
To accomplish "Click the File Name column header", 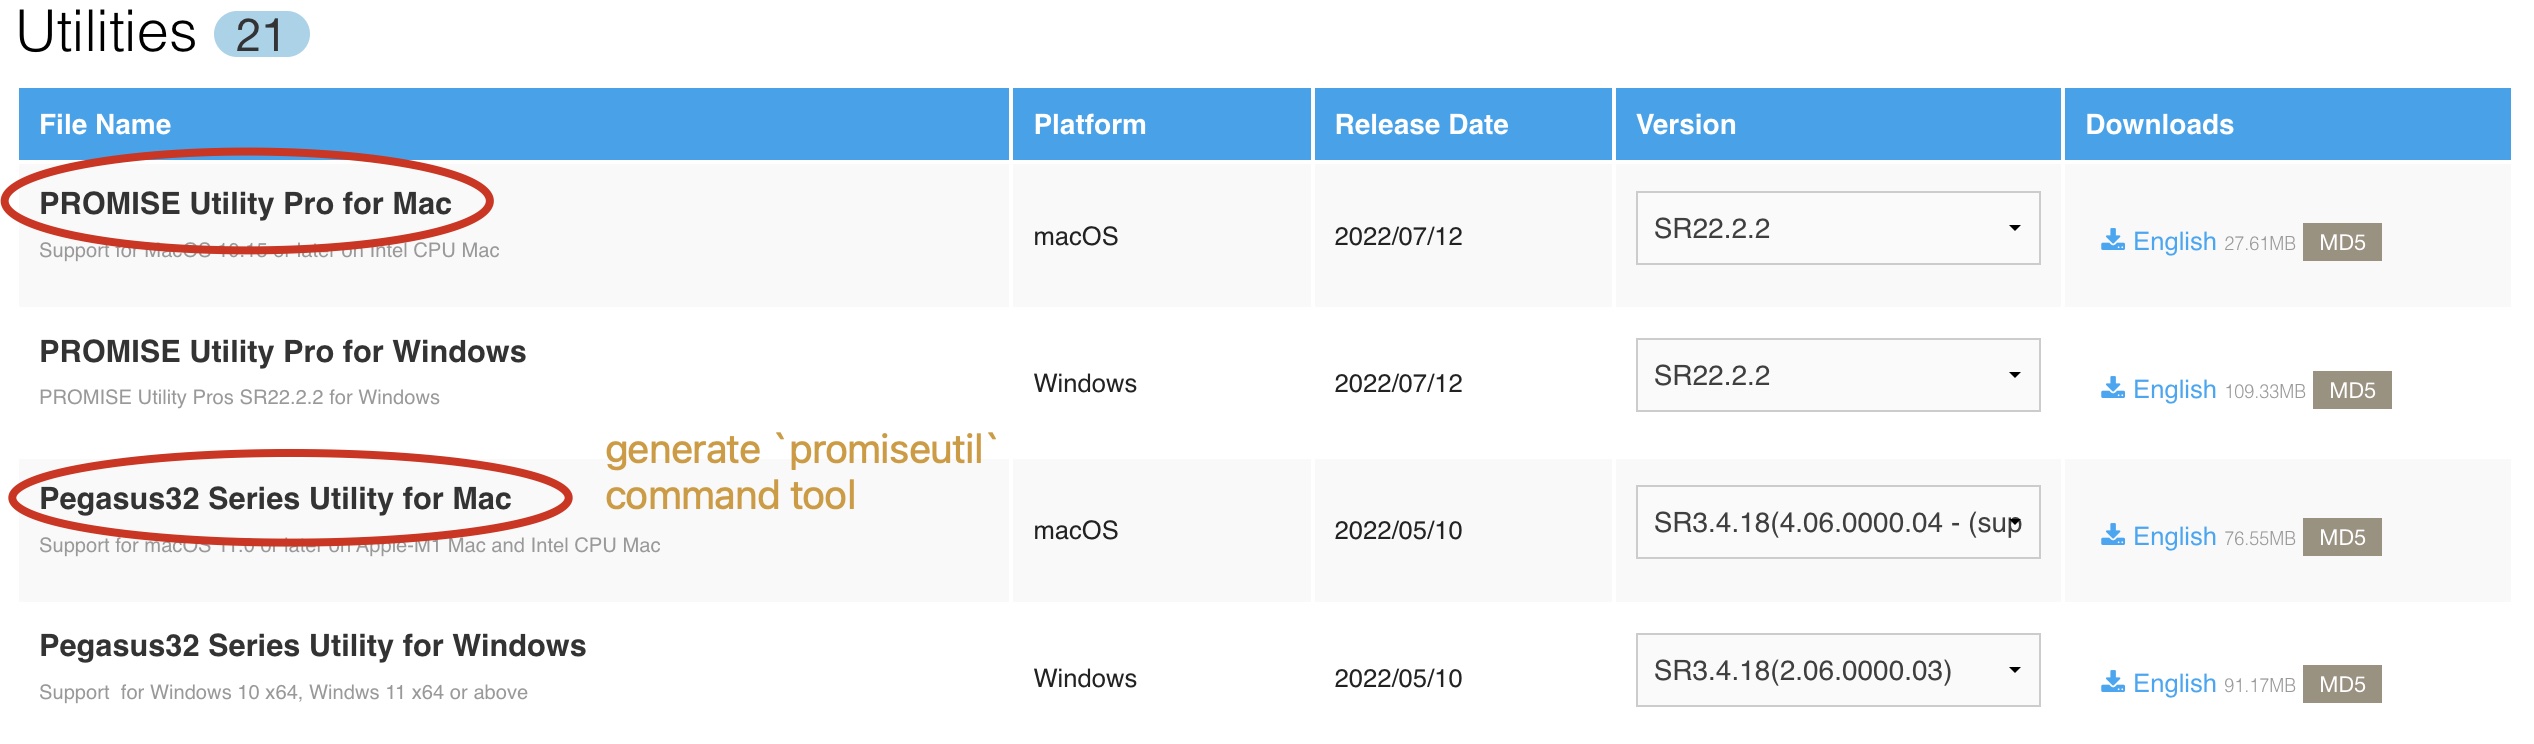I will [513, 124].
